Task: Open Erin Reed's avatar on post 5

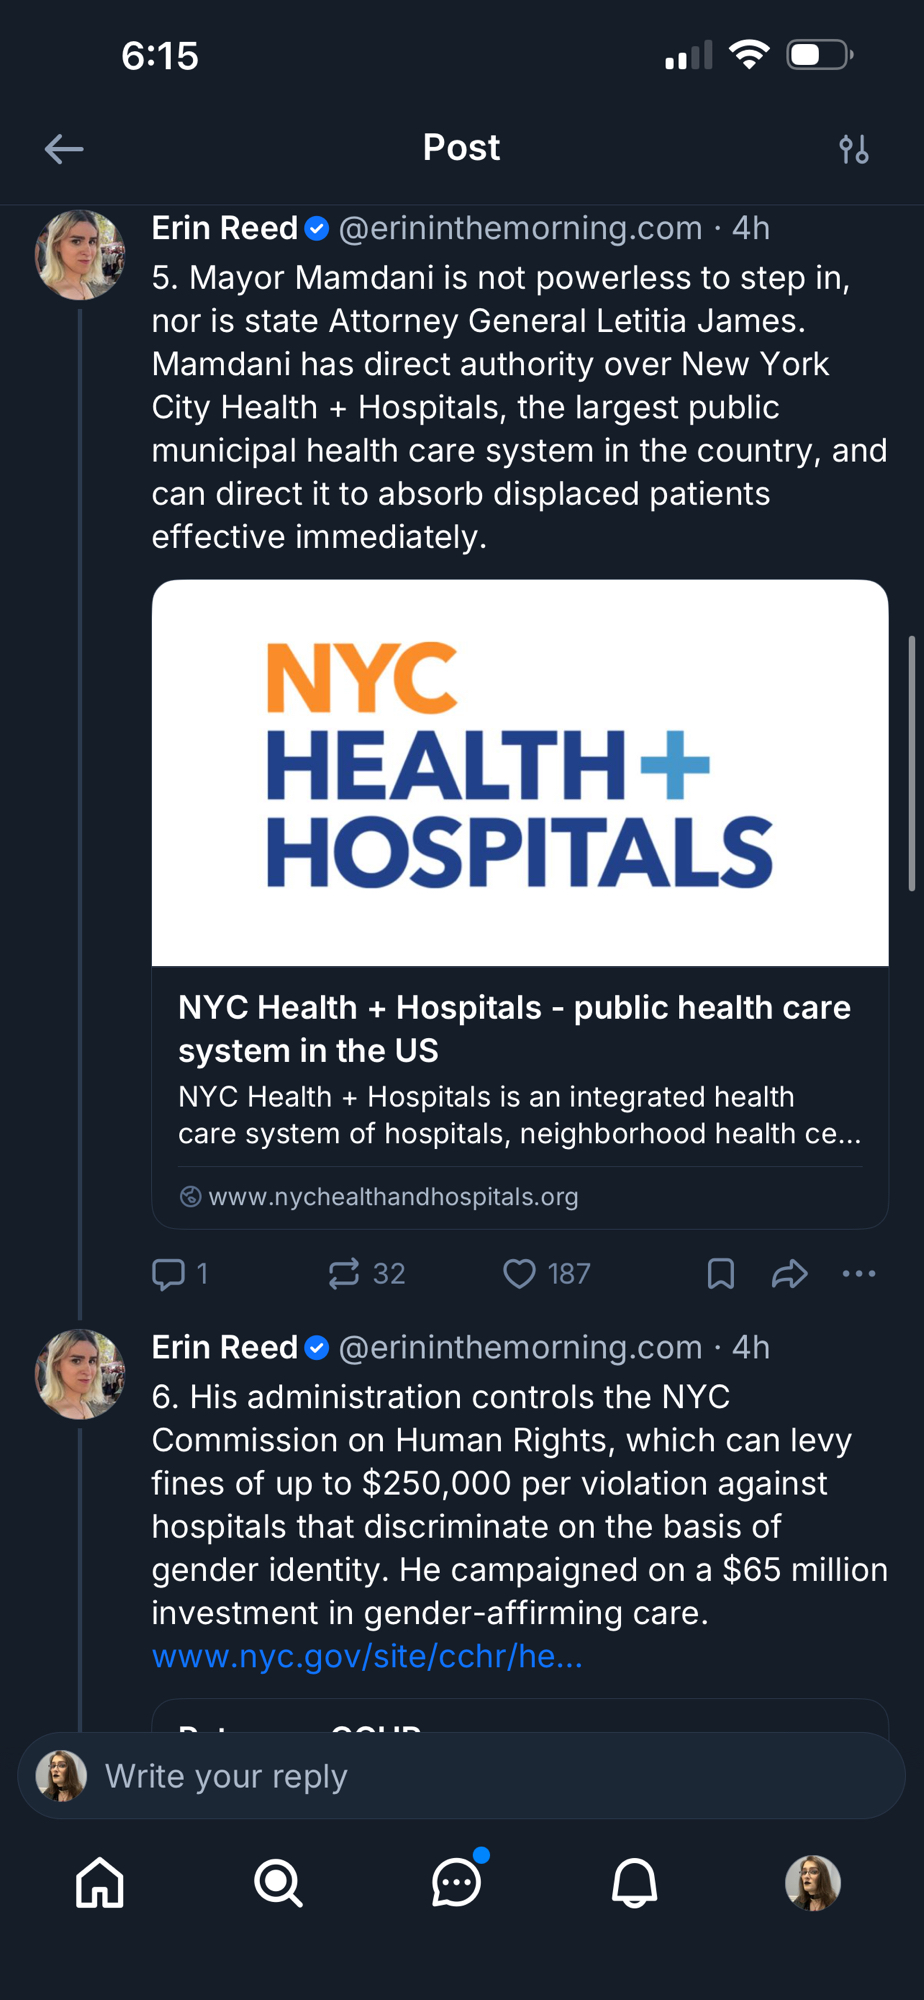Action: [x=80, y=255]
